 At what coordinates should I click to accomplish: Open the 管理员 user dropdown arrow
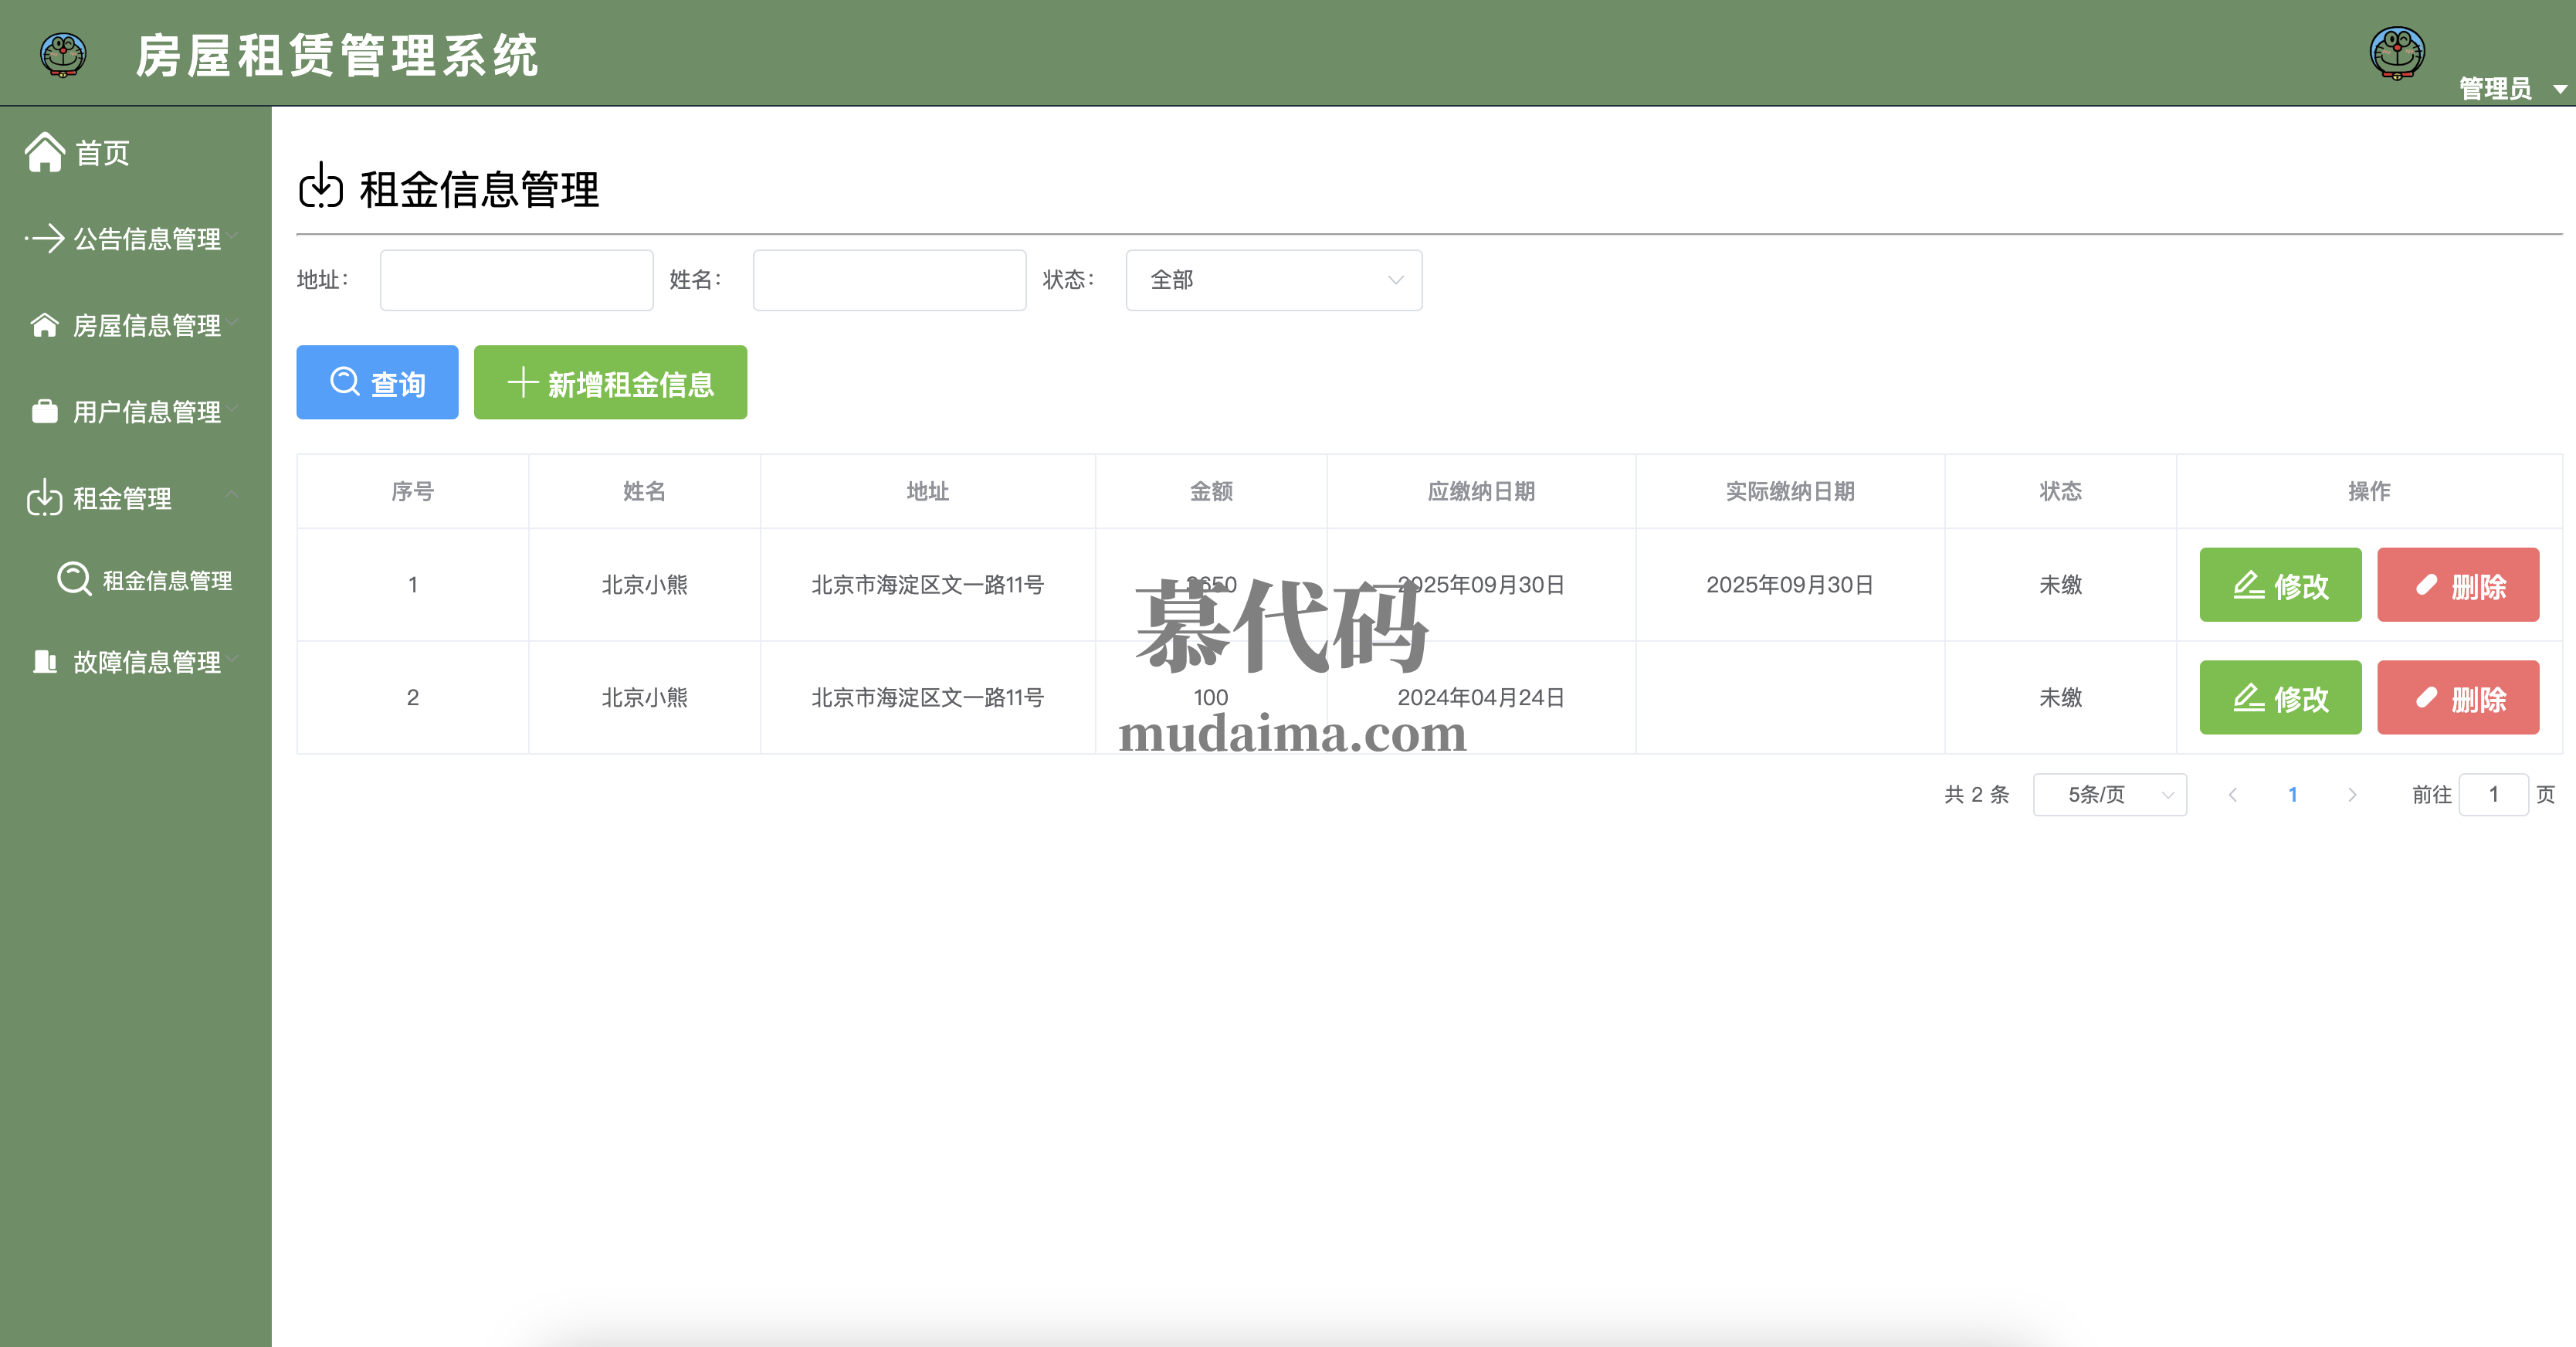click(x=2559, y=90)
